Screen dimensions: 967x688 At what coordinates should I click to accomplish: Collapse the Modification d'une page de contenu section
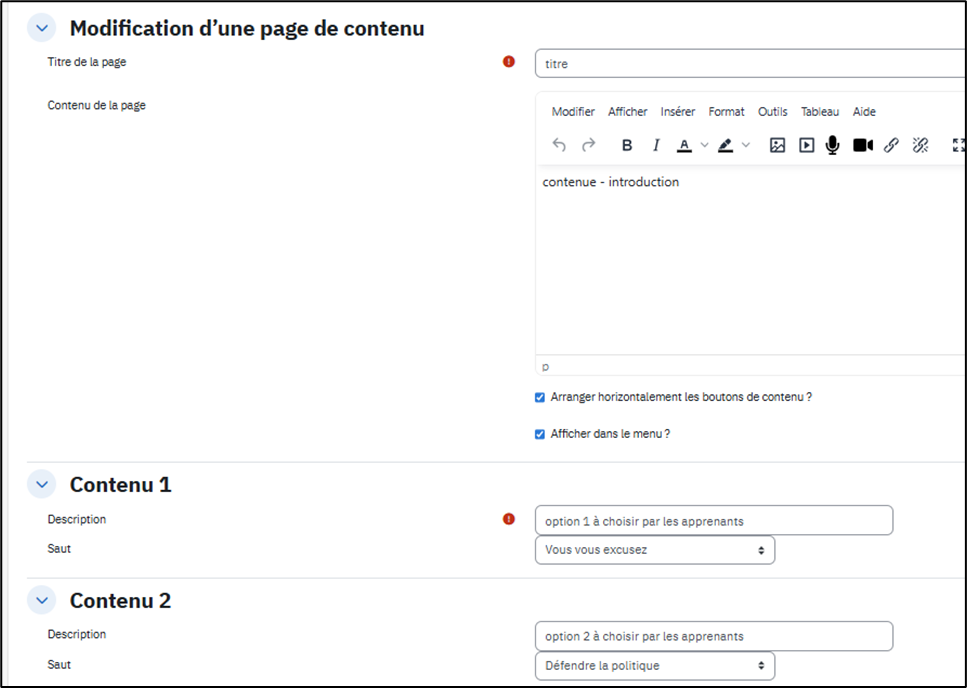tap(41, 28)
